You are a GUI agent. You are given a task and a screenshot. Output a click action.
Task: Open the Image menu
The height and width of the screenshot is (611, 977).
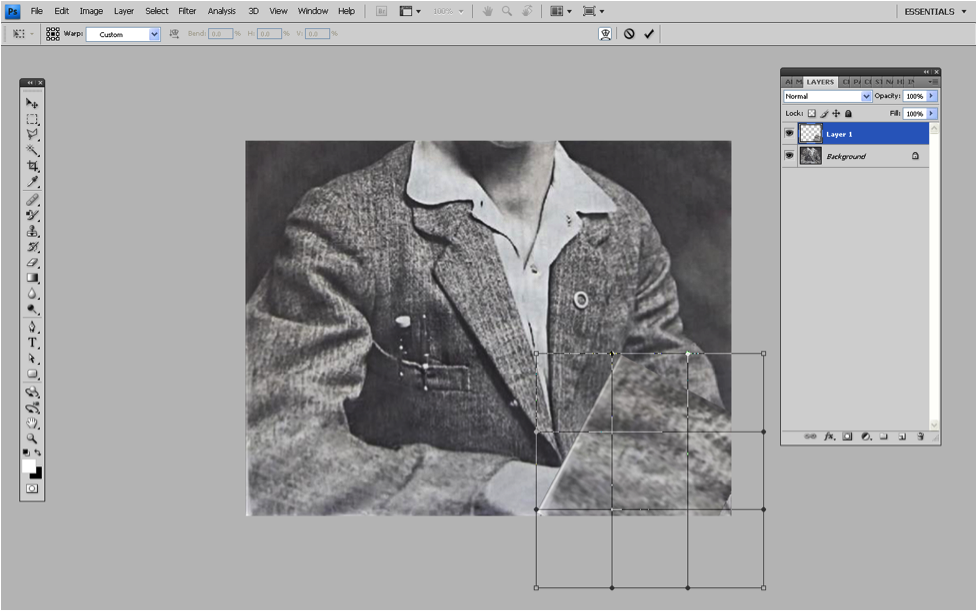pyautogui.click(x=91, y=11)
